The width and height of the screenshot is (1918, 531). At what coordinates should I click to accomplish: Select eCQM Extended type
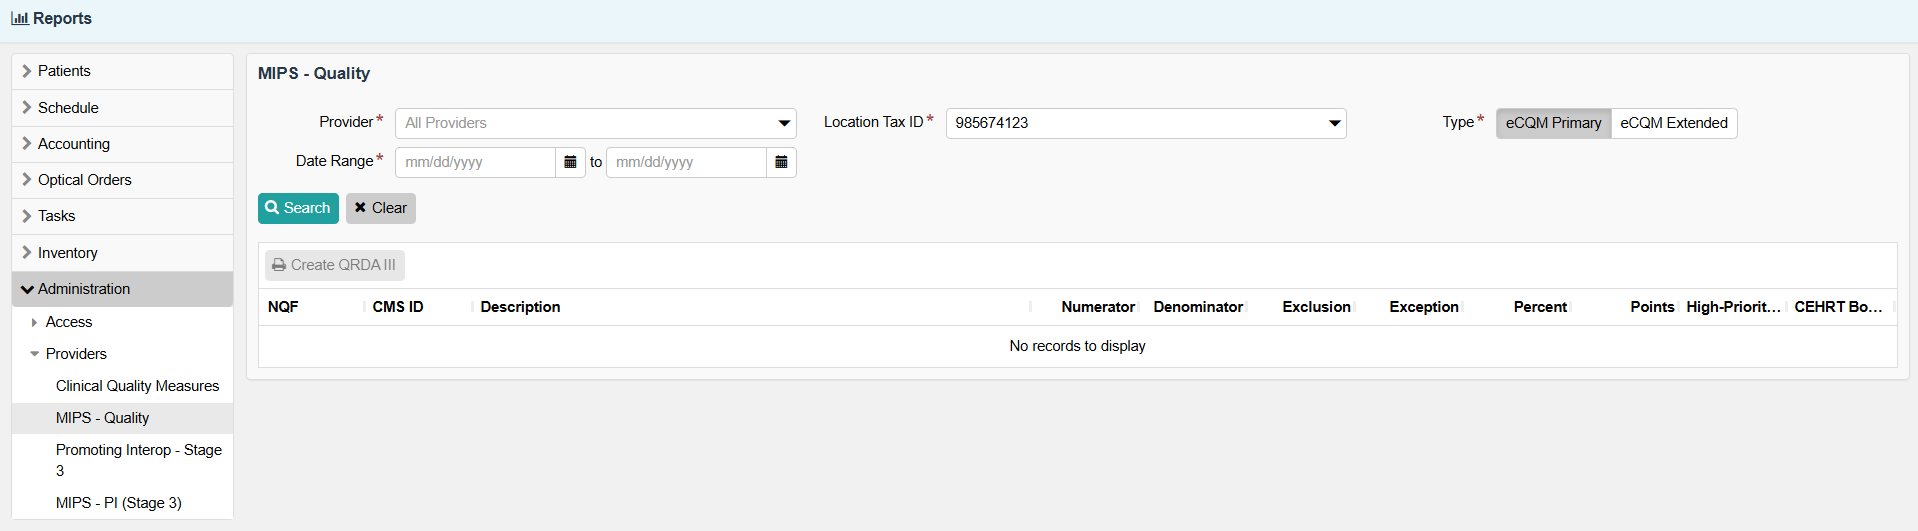(1673, 123)
